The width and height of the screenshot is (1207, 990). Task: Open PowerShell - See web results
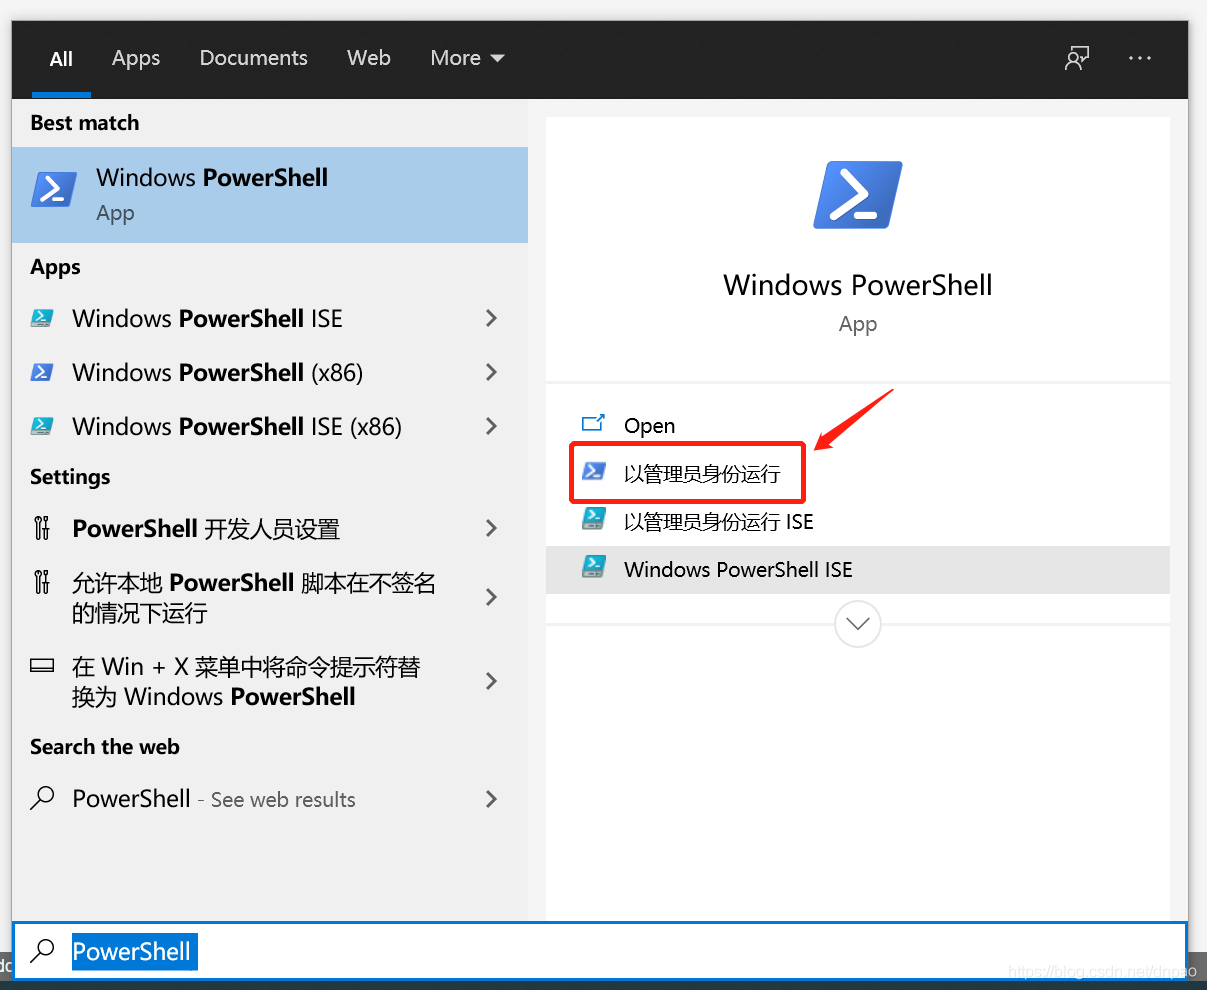270,799
